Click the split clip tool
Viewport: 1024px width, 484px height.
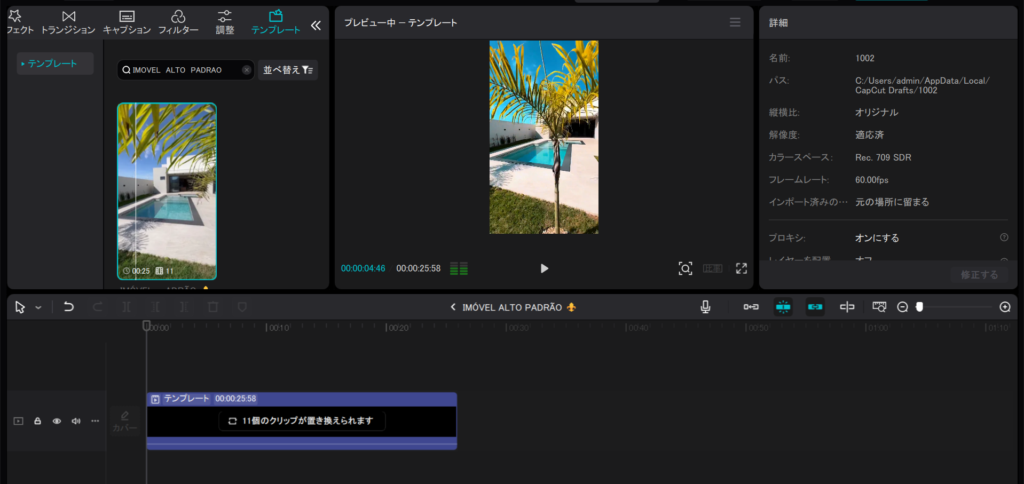pyautogui.click(x=127, y=307)
